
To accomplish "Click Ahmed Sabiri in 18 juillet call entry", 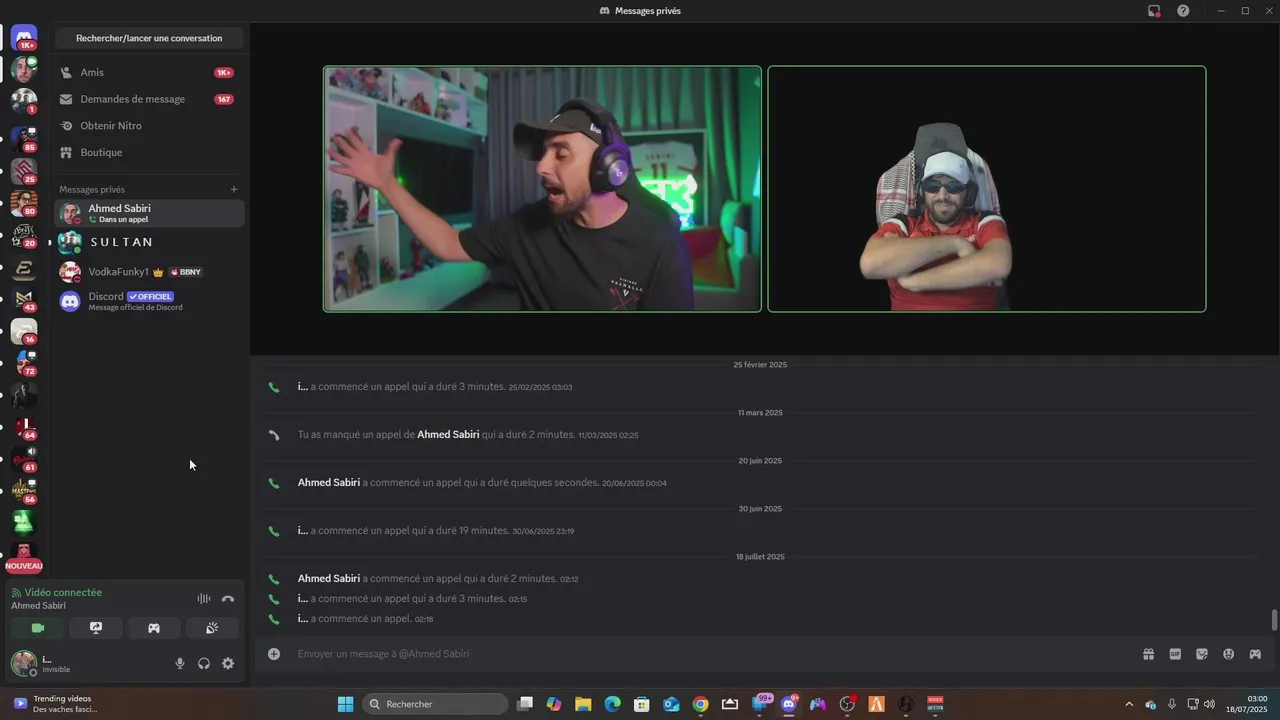I will 329,579.
